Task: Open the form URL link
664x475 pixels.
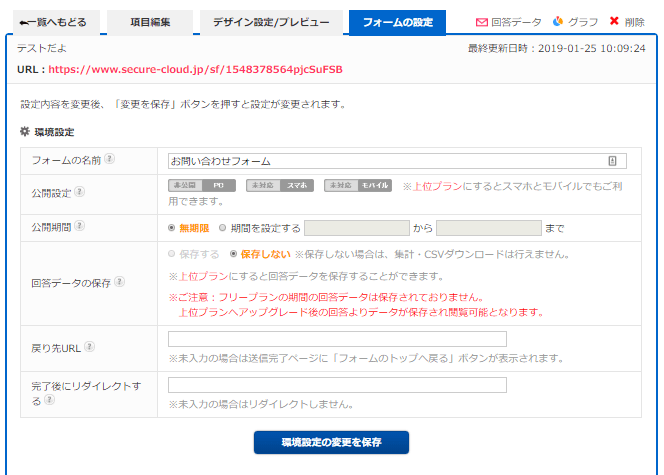Action: 195,70
